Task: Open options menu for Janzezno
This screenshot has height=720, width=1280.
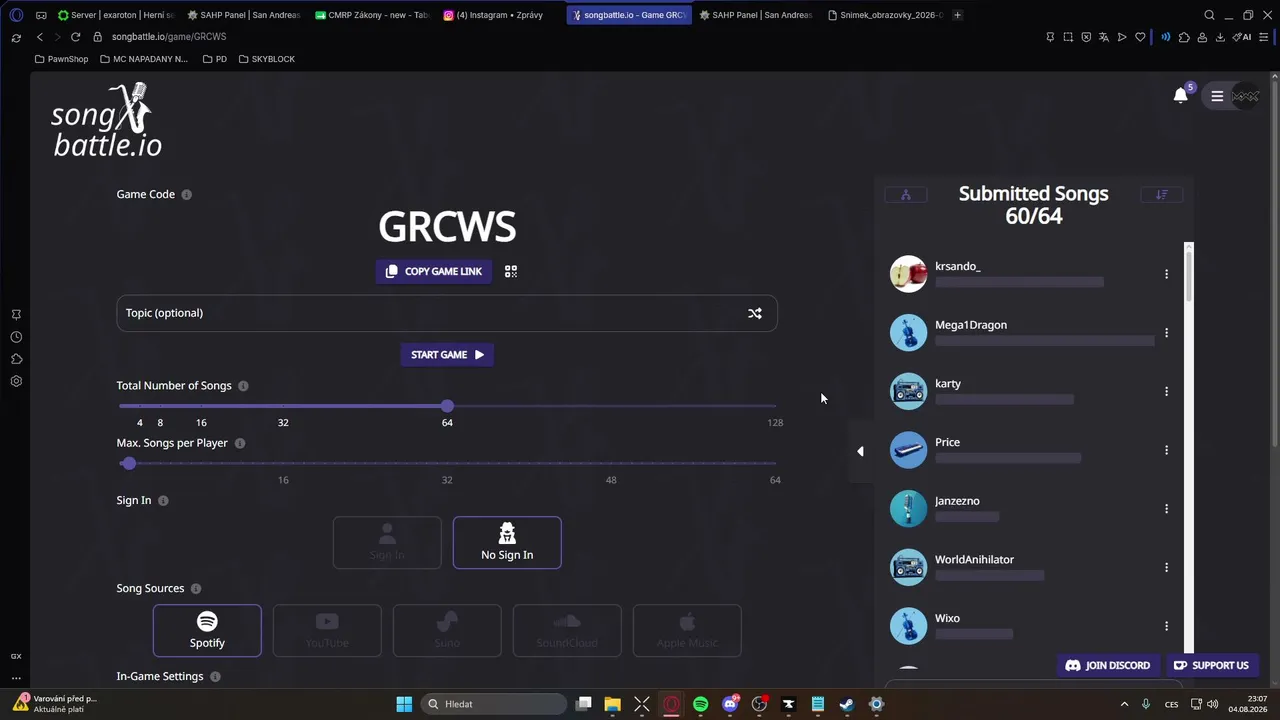Action: [x=1166, y=509]
